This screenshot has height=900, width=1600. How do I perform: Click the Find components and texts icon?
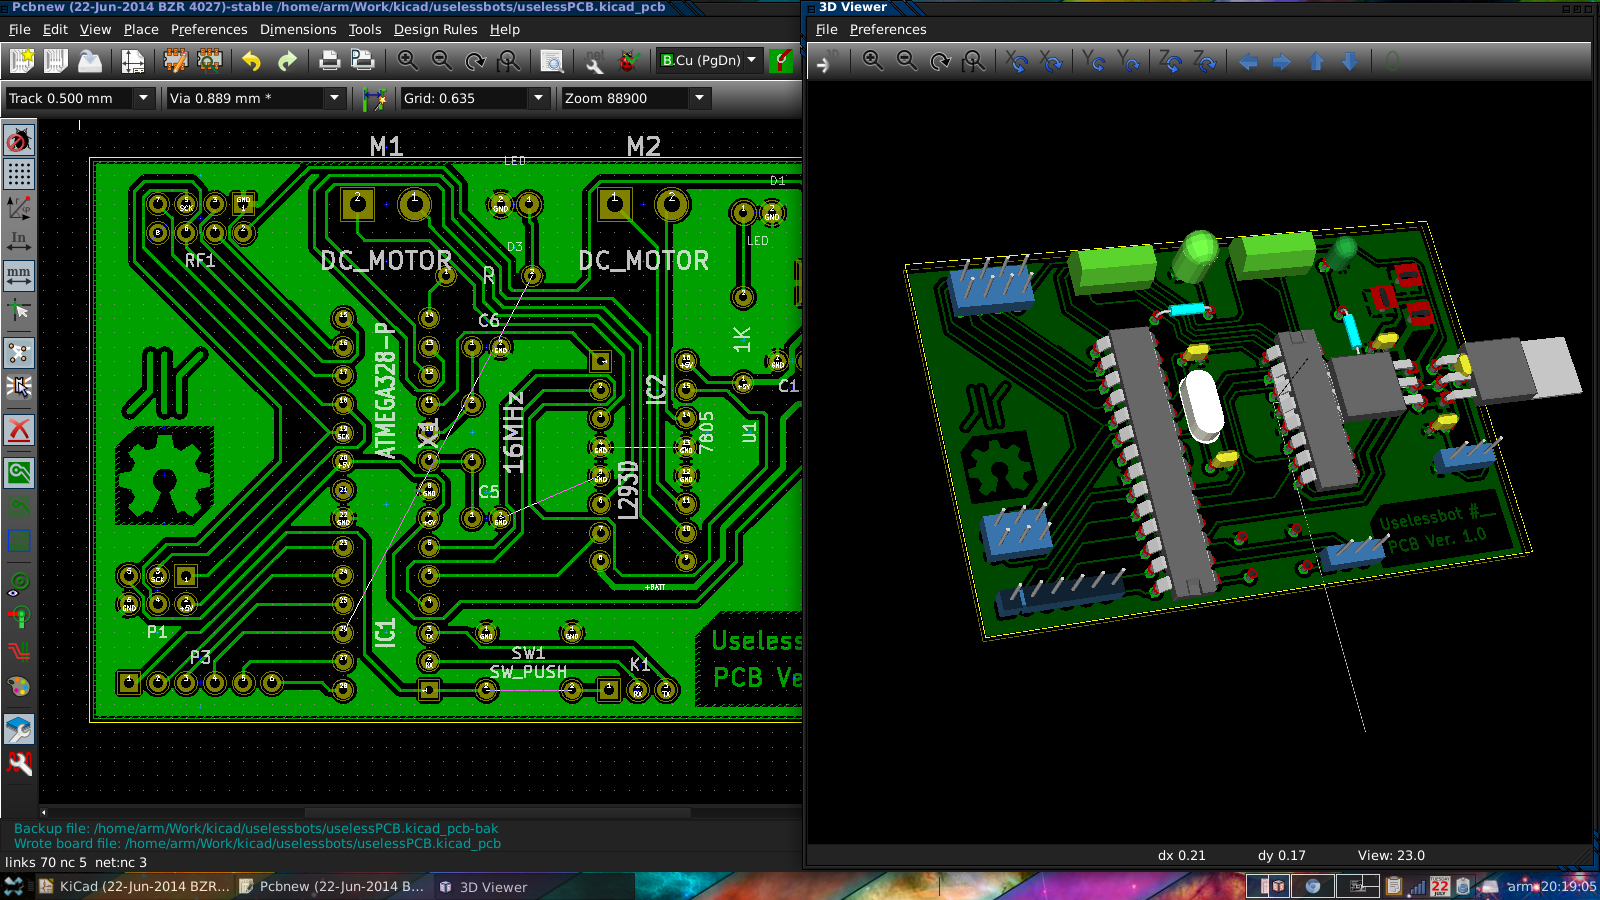coord(551,61)
